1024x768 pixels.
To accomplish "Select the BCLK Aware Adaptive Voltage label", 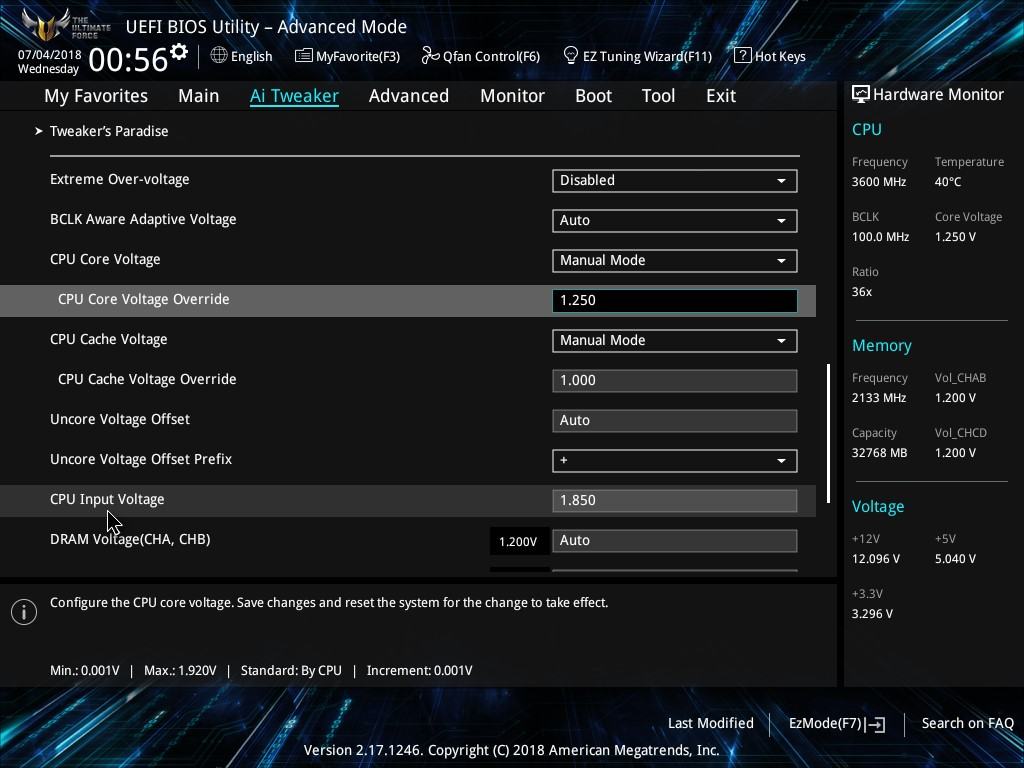I will (x=143, y=219).
